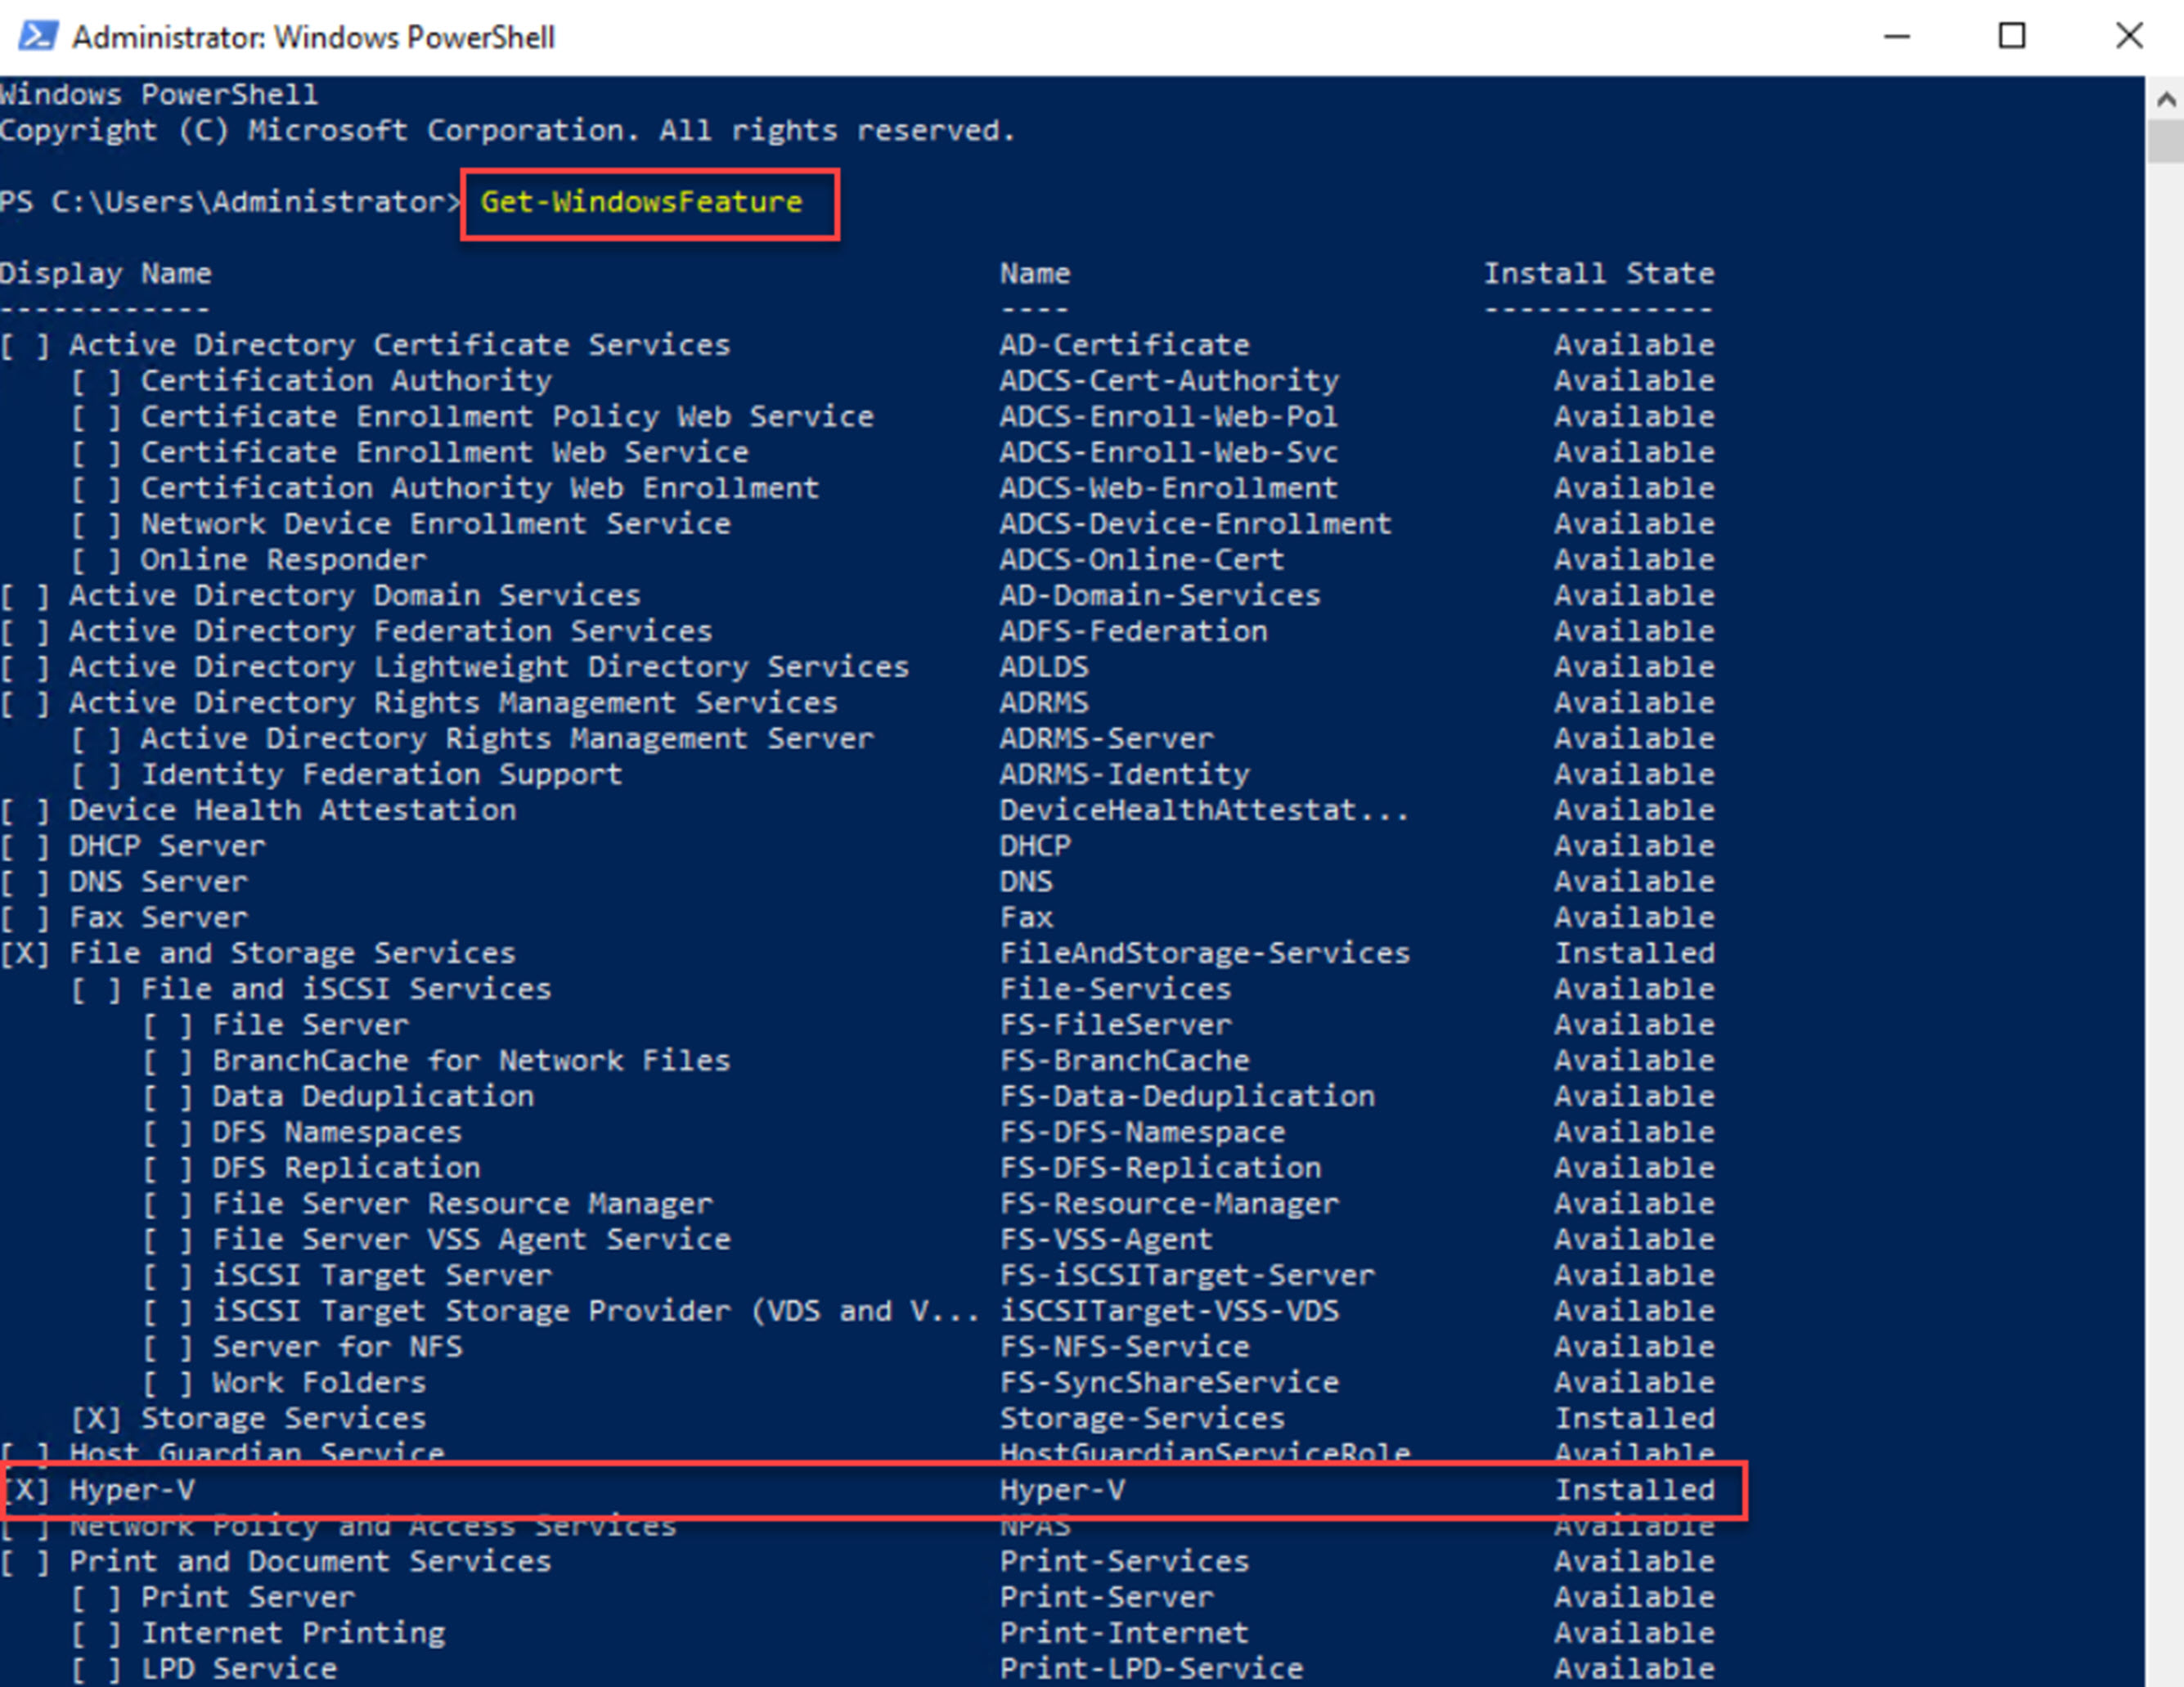Click the Install State column header

pyautogui.click(x=1598, y=272)
